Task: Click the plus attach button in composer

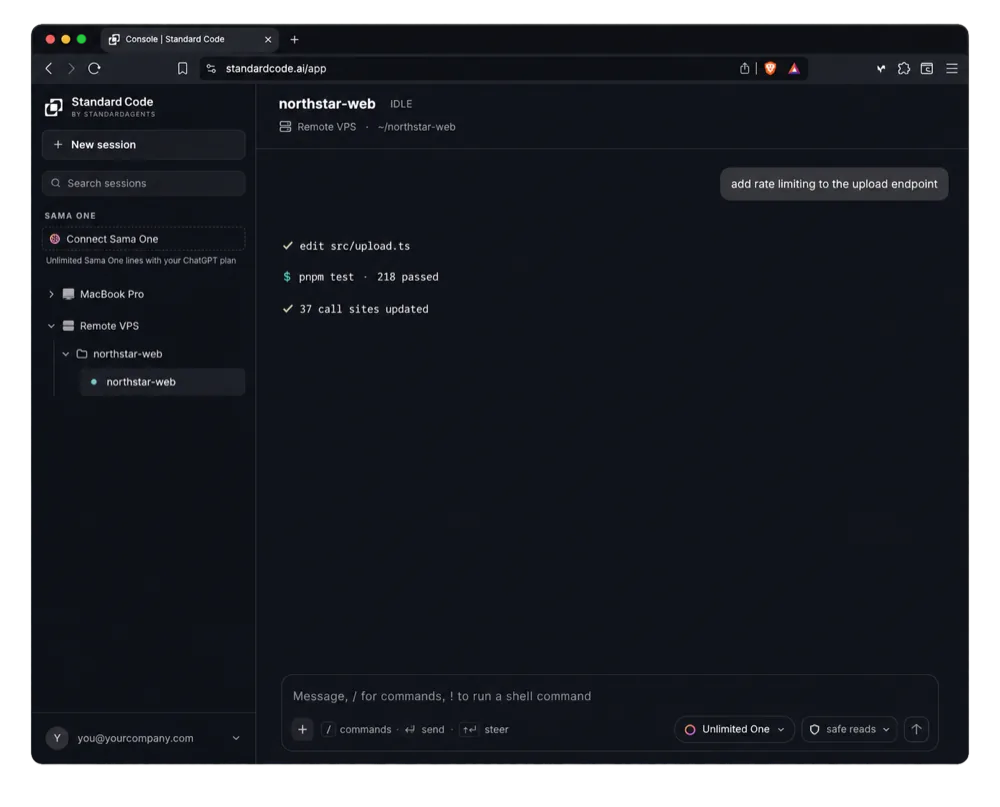Action: [302, 729]
